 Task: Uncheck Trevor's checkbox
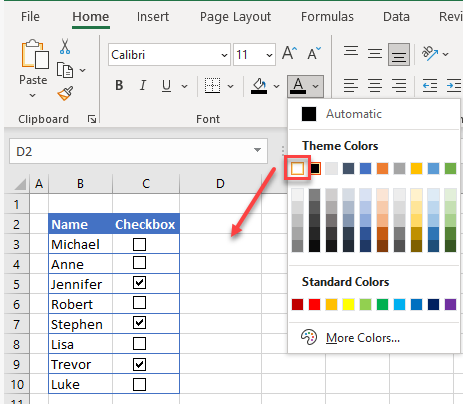[139, 364]
